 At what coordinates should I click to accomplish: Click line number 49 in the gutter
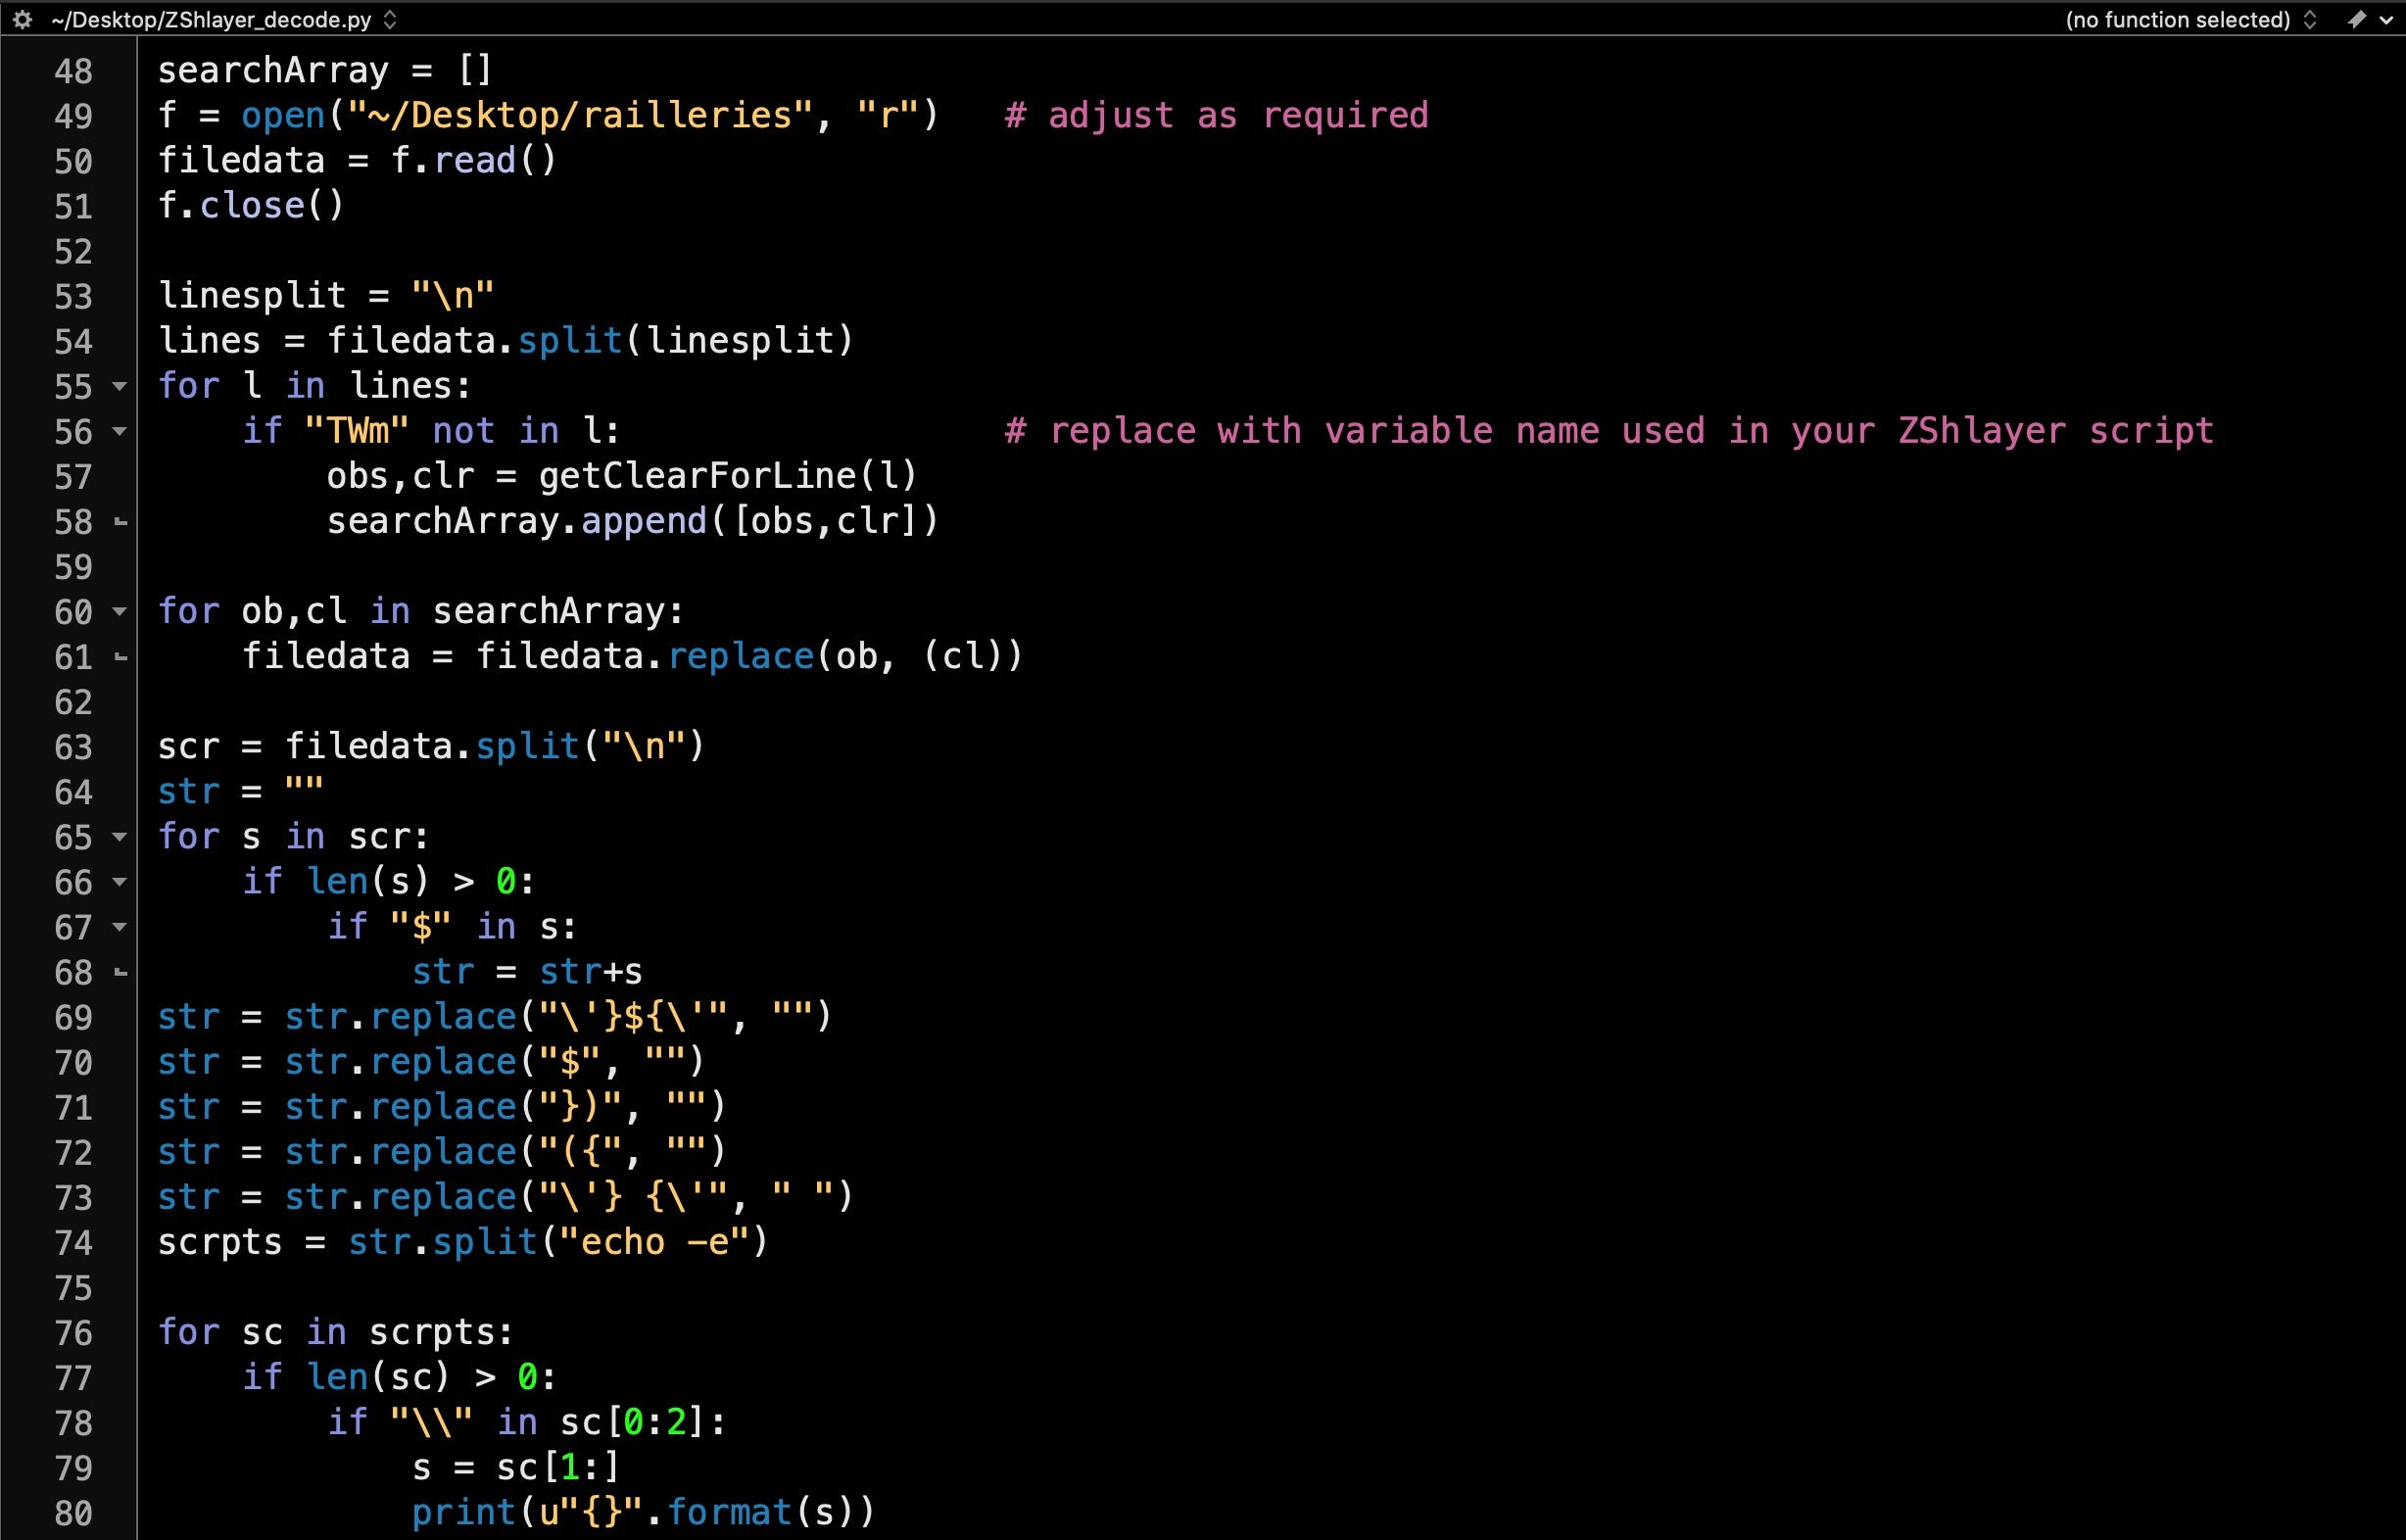pos(73,116)
